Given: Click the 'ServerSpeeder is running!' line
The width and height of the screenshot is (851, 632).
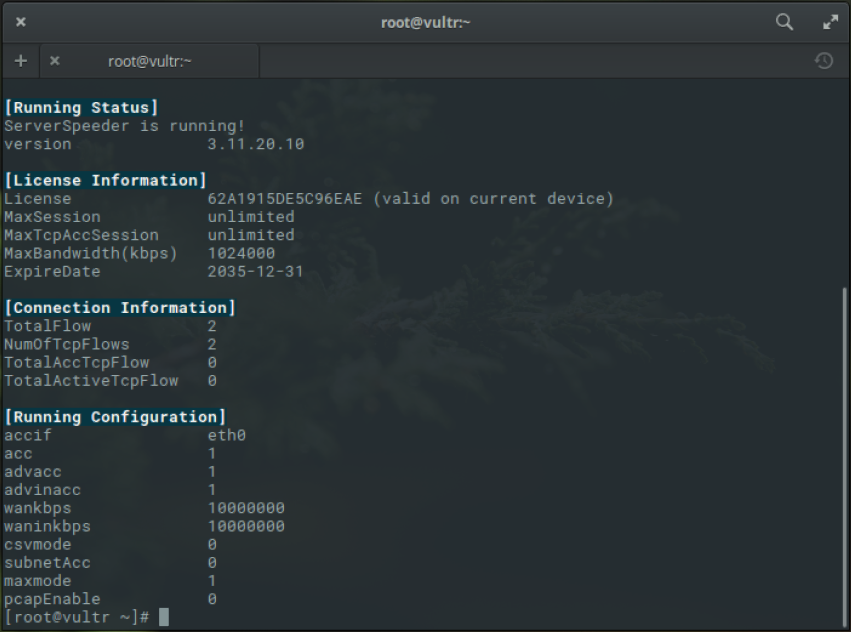Looking at the screenshot, I should 125,126.
